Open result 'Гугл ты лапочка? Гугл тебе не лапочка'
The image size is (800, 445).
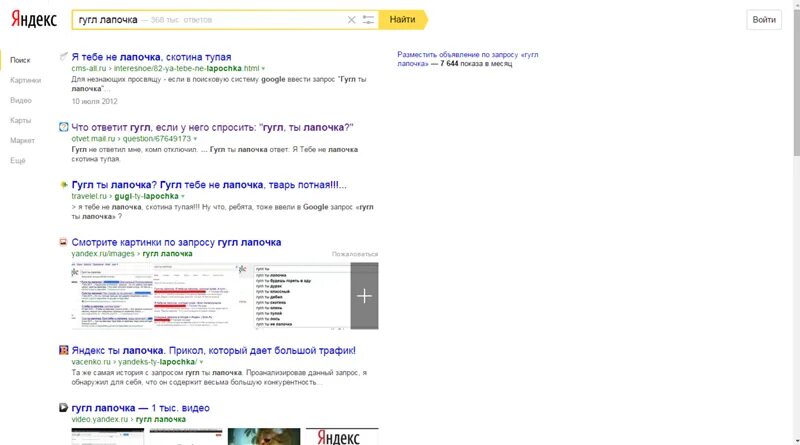point(209,185)
